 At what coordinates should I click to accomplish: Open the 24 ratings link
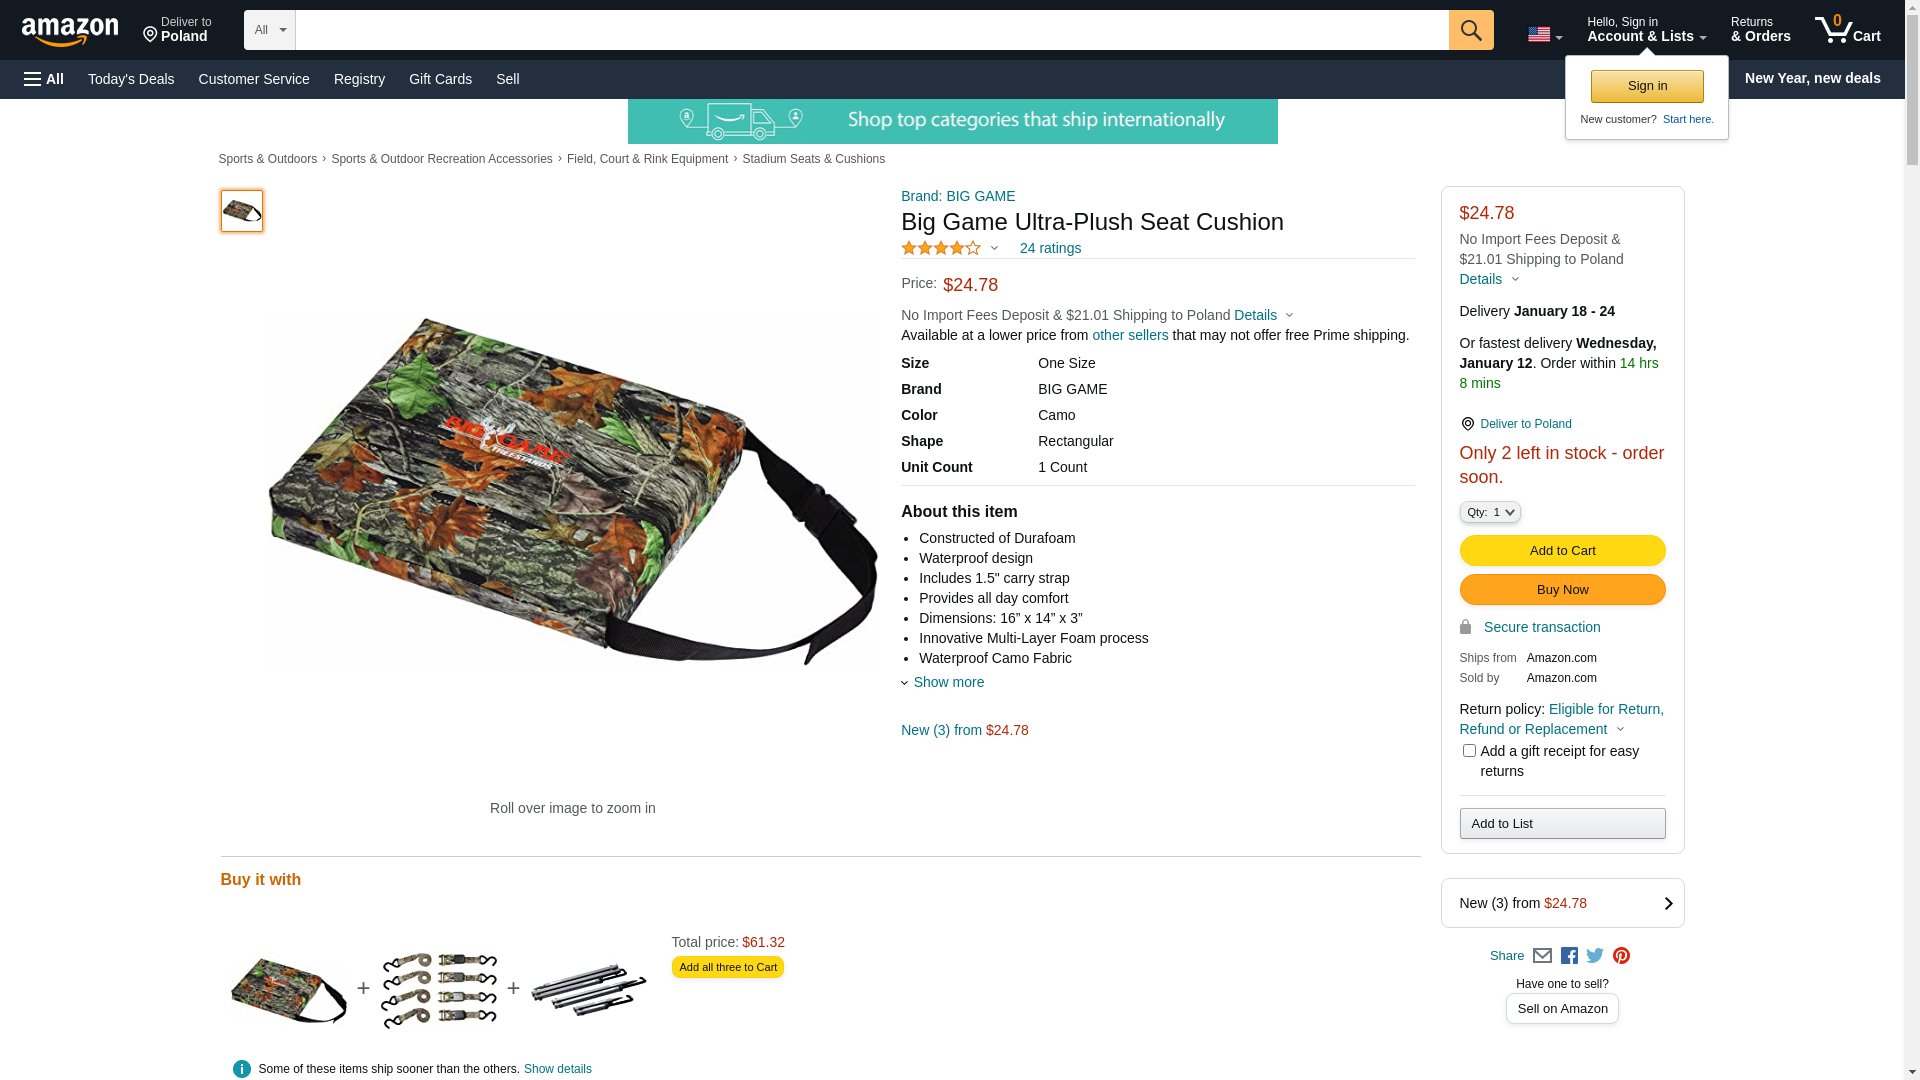tap(1050, 248)
